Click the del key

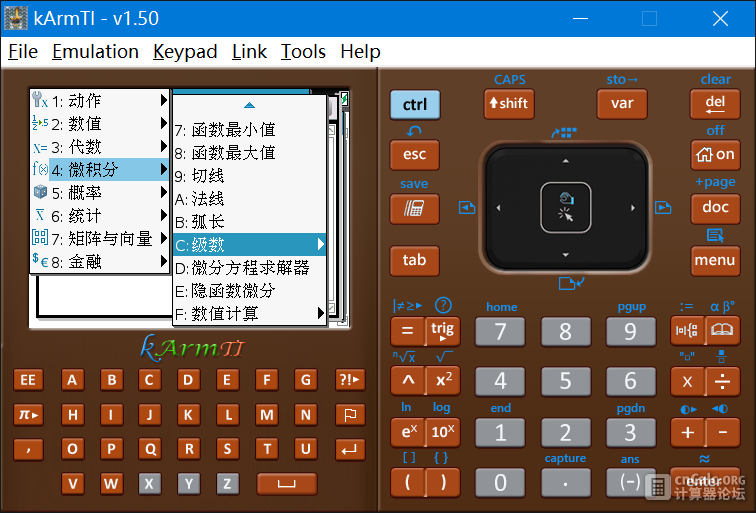coord(715,103)
